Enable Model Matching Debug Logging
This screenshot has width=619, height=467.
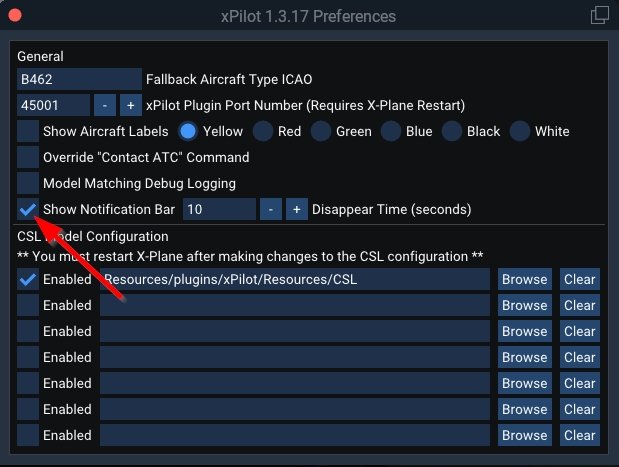coord(28,183)
